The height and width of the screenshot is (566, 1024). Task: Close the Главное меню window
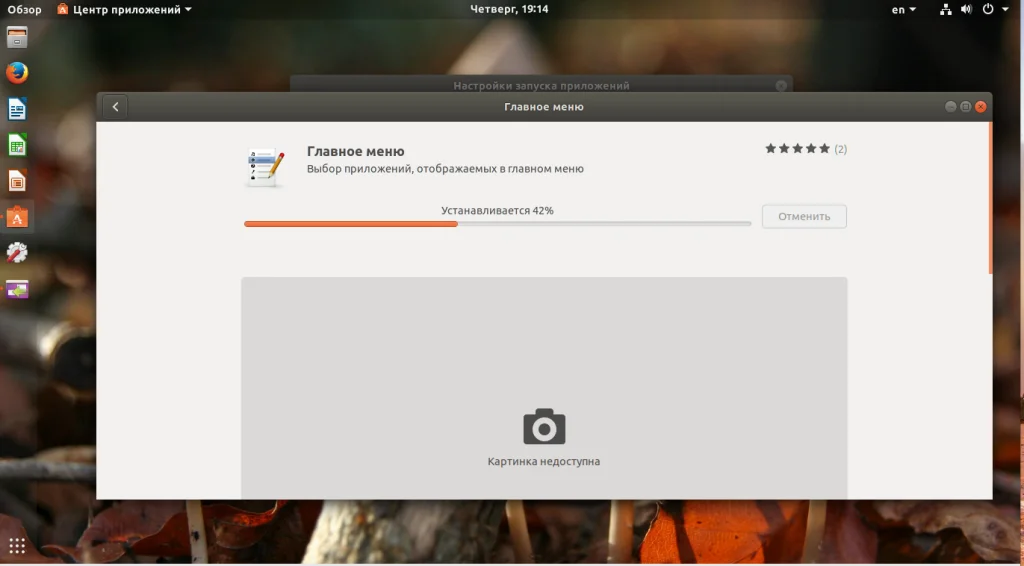pos(981,106)
